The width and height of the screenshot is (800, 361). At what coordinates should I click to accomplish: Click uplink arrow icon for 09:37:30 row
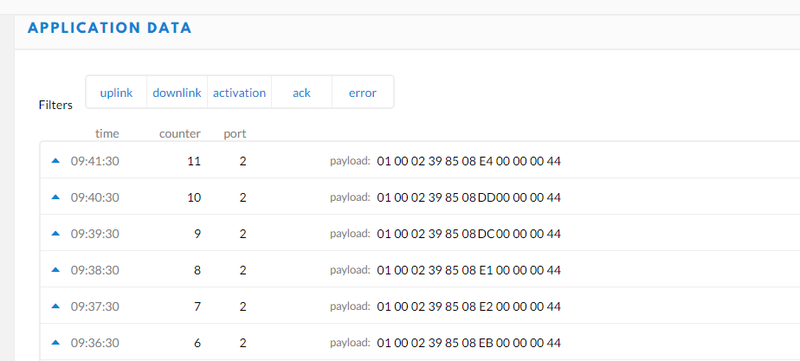(56, 306)
